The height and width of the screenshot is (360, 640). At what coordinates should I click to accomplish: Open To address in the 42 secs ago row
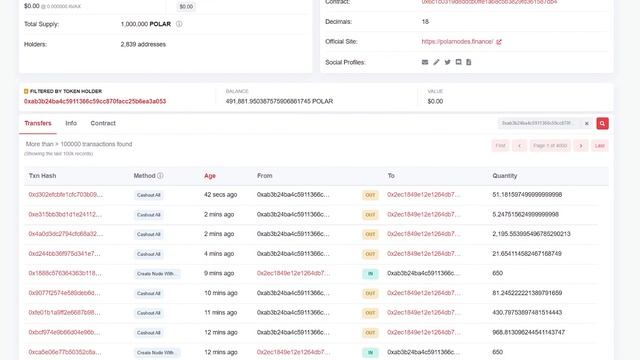[424, 195]
